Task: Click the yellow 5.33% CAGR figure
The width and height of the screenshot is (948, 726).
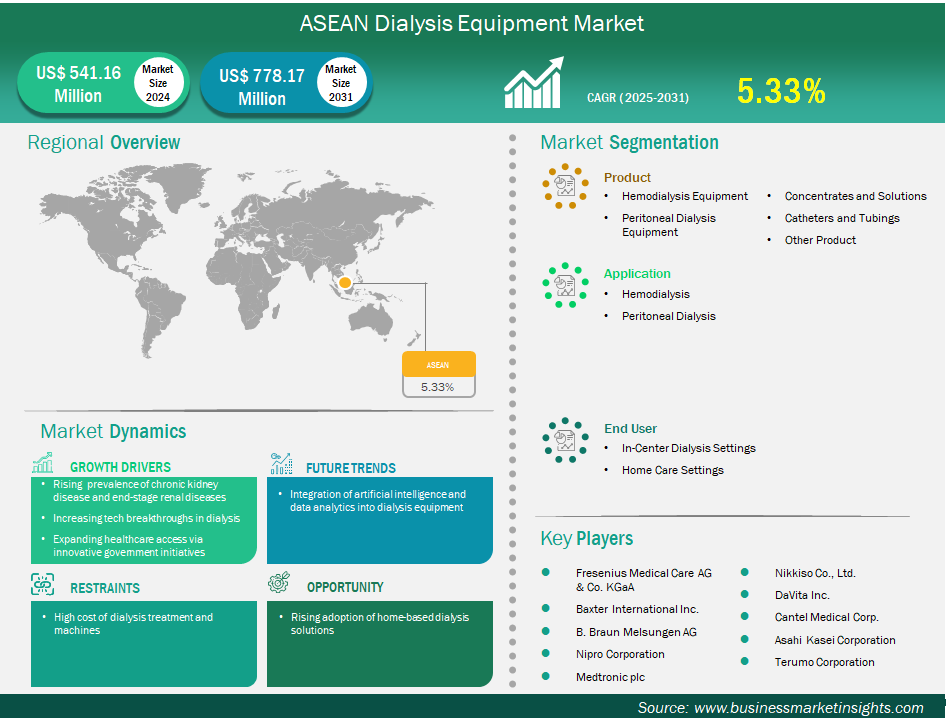Action: pos(781,91)
